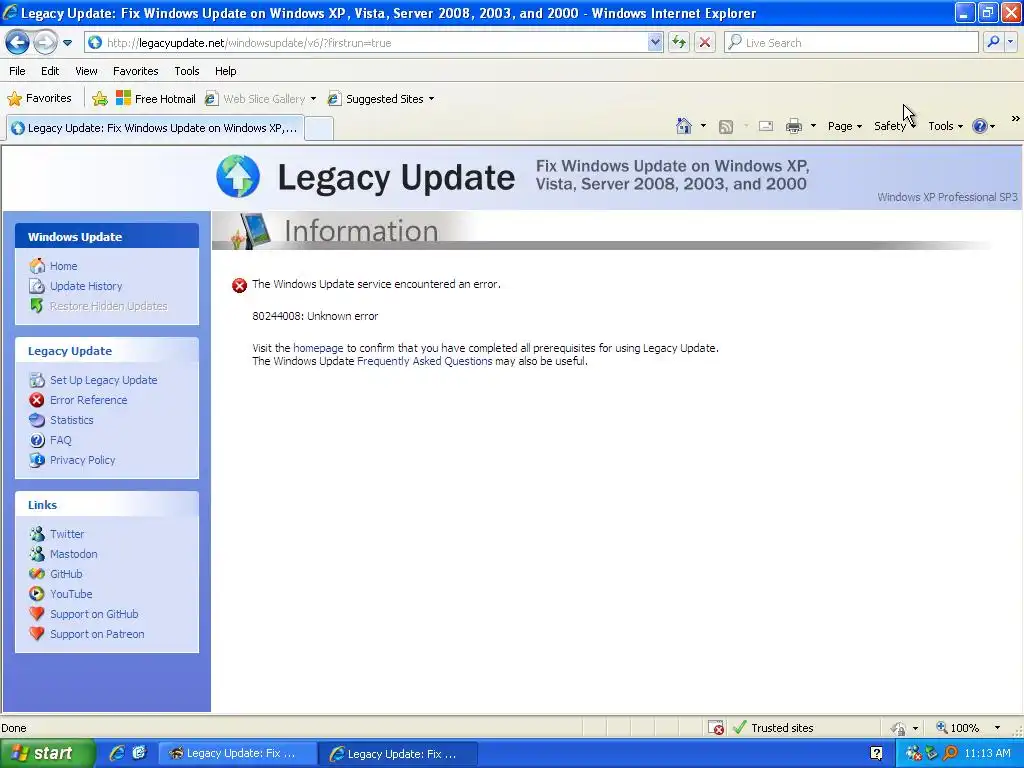Open the Page command menu
The width and height of the screenshot is (1024, 768).
point(844,126)
